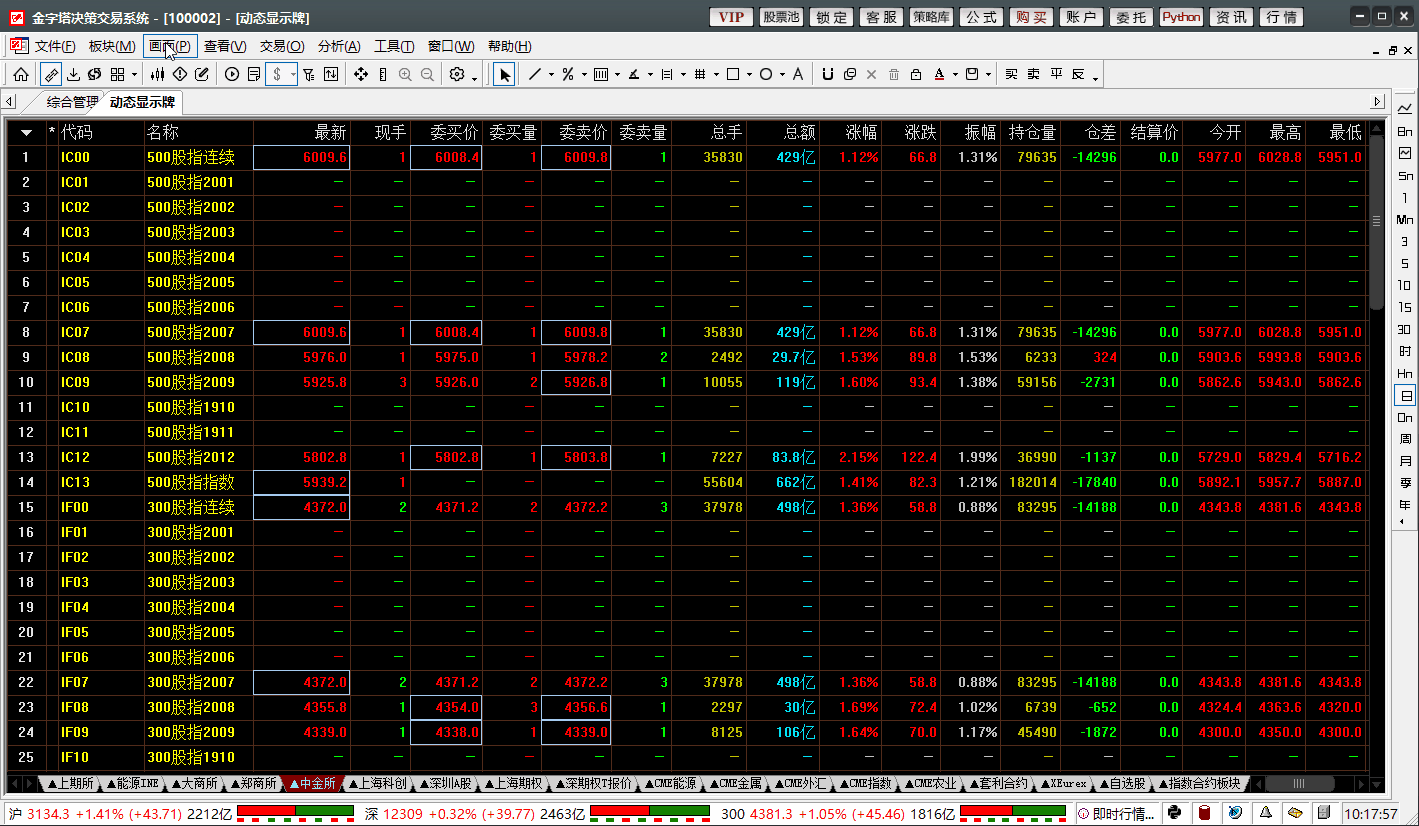
Task: Click the envelope message status bar icon
Action: [x=1295, y=813]
